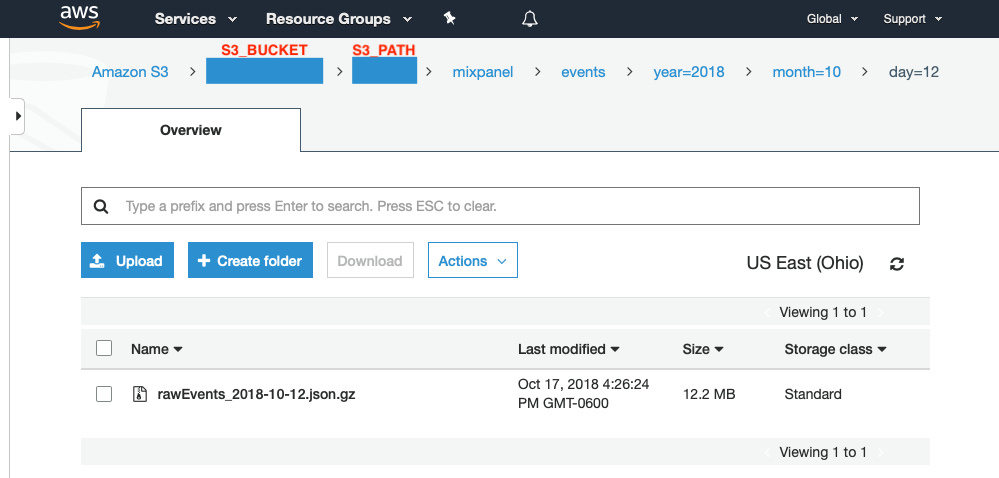
Task: Click the 12.2 MB size value
Action: (x=709, y=395)
